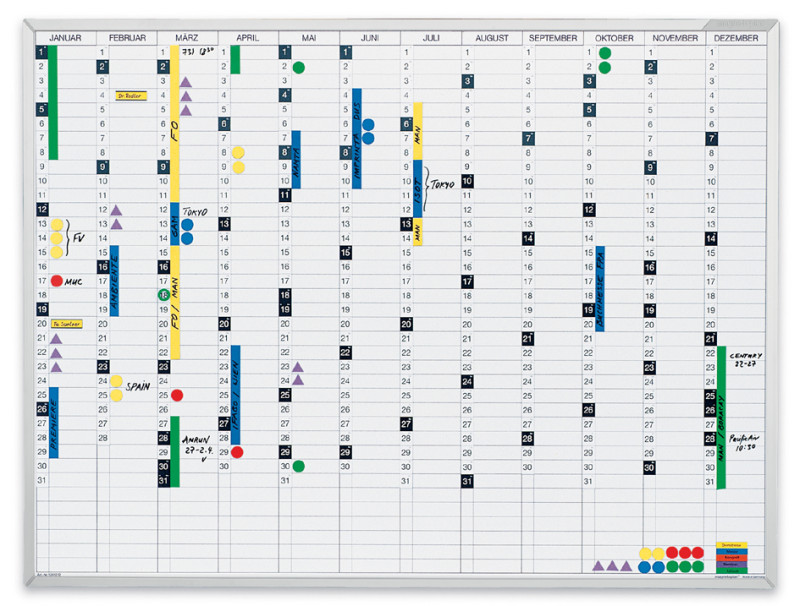Select the green magnet on Mai 30

pos(298,466)
